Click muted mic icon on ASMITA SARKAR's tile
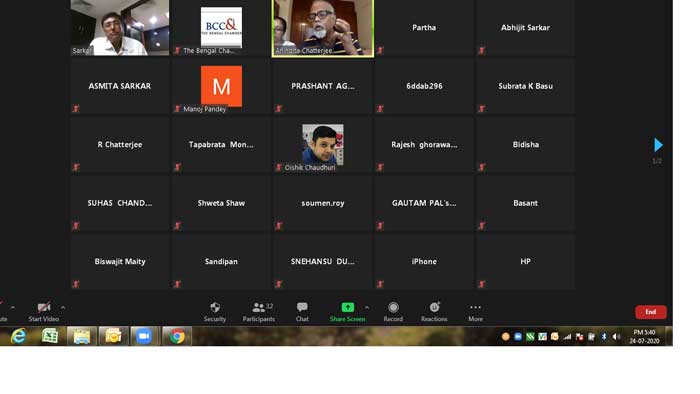 (76, 108)
